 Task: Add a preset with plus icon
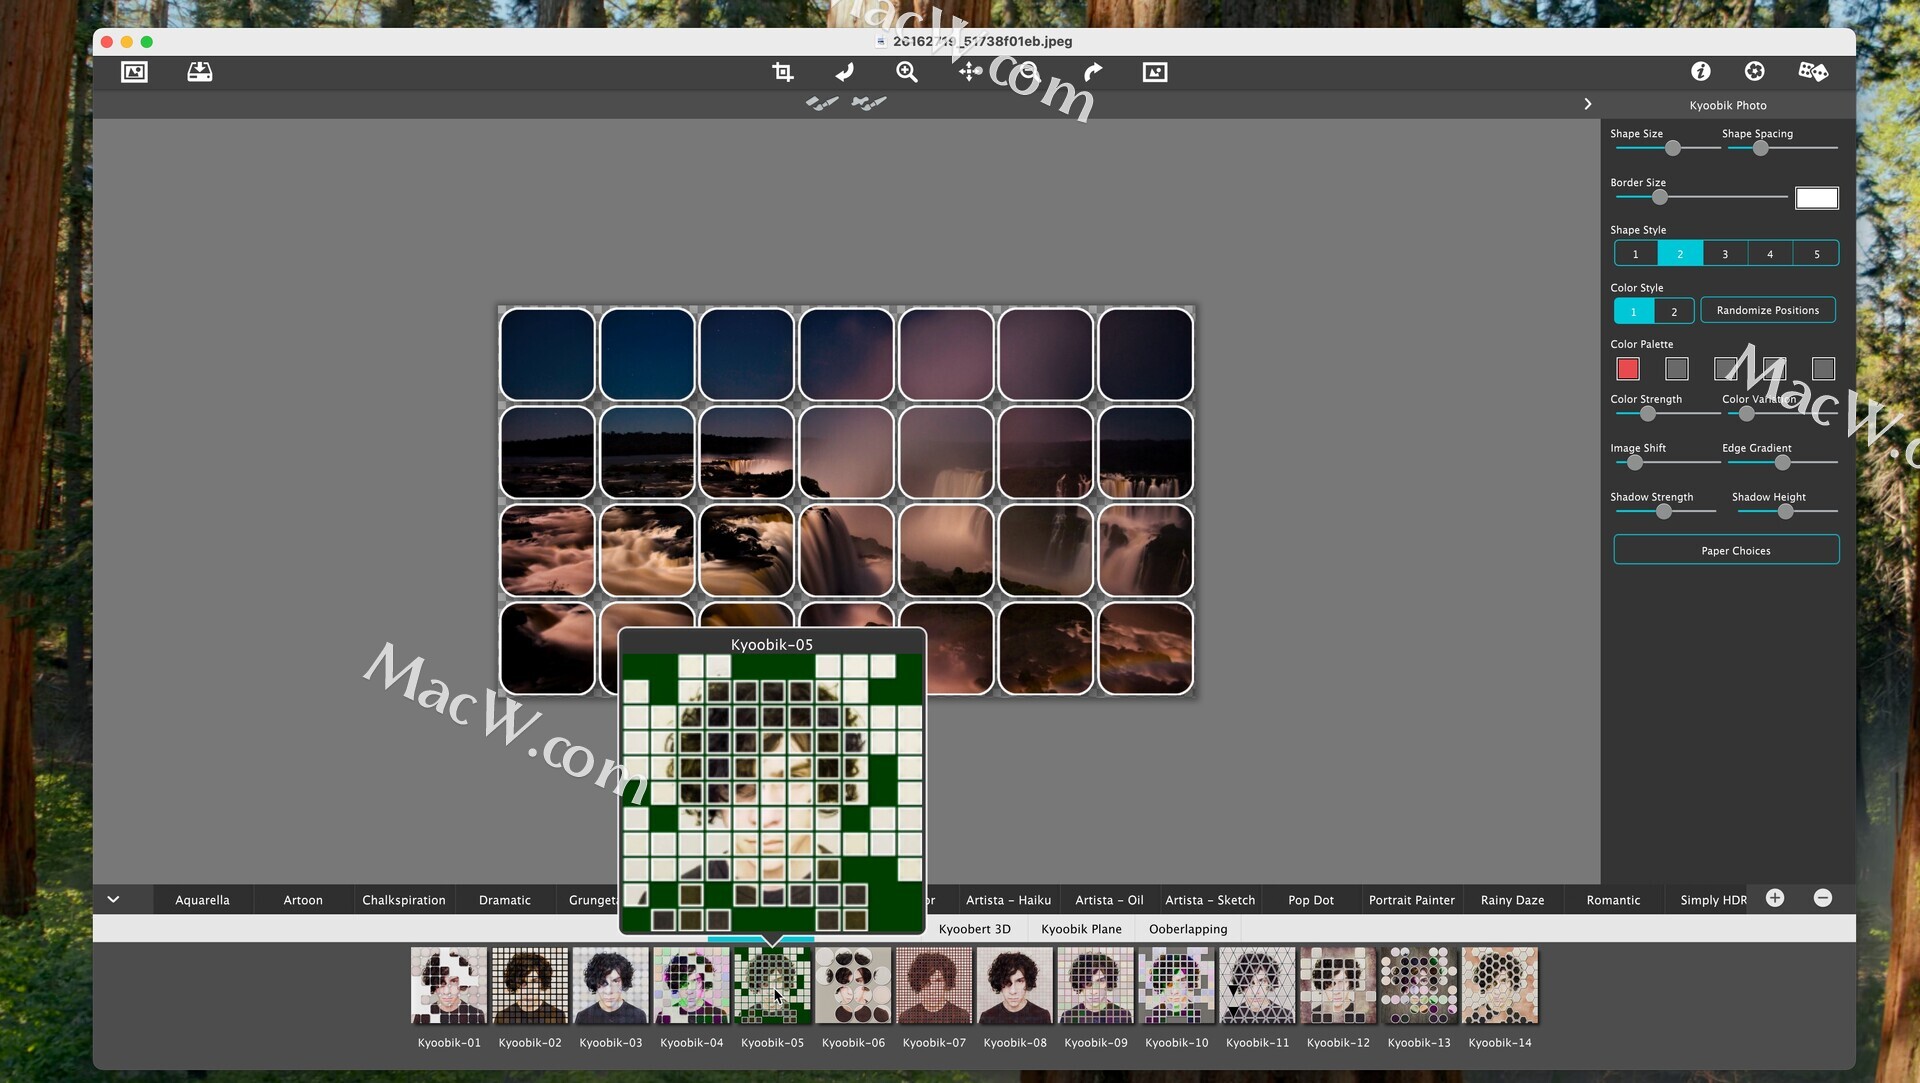pos(1775,898)
